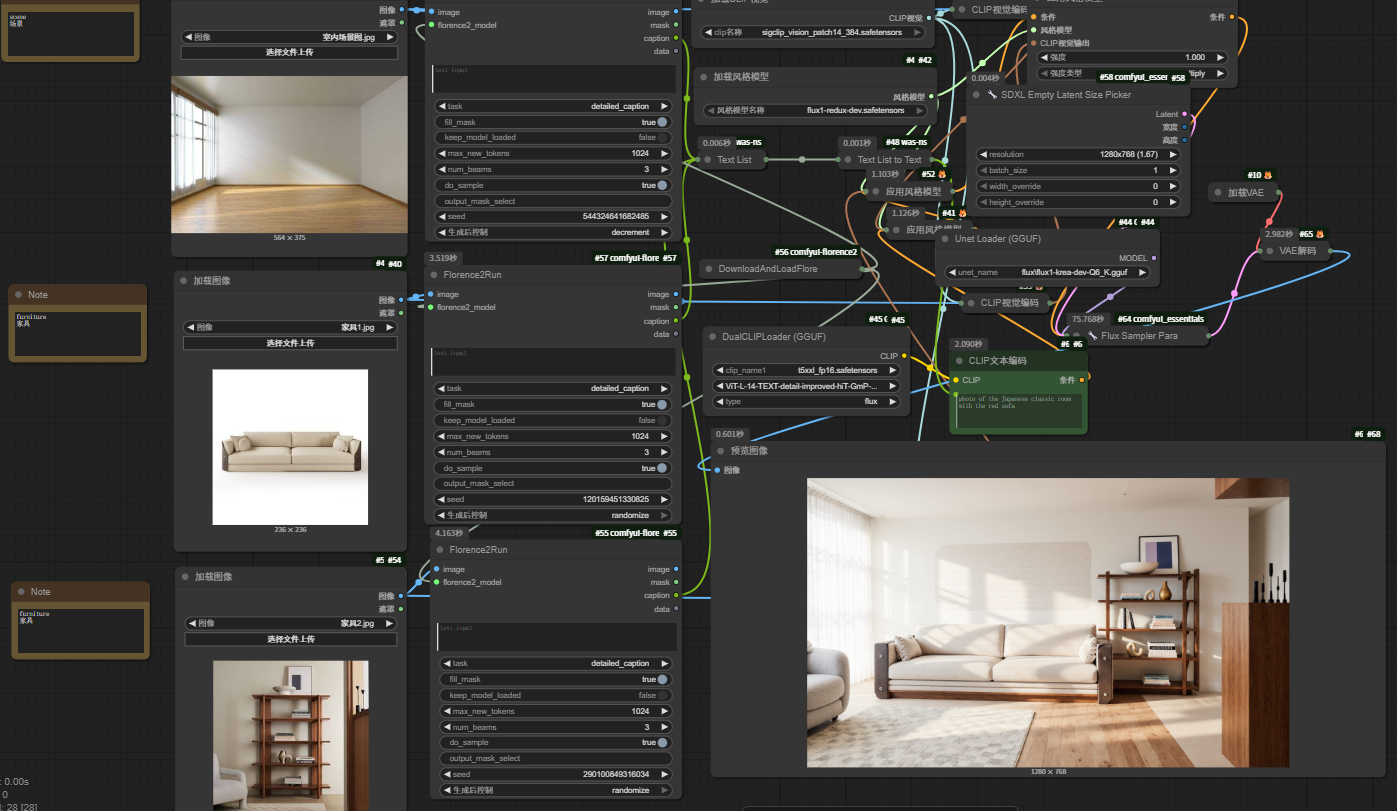The width and height of the screenshot is (1397, 811).
Task: Click the title dot of Text List to Text
Action: point(847,159)
